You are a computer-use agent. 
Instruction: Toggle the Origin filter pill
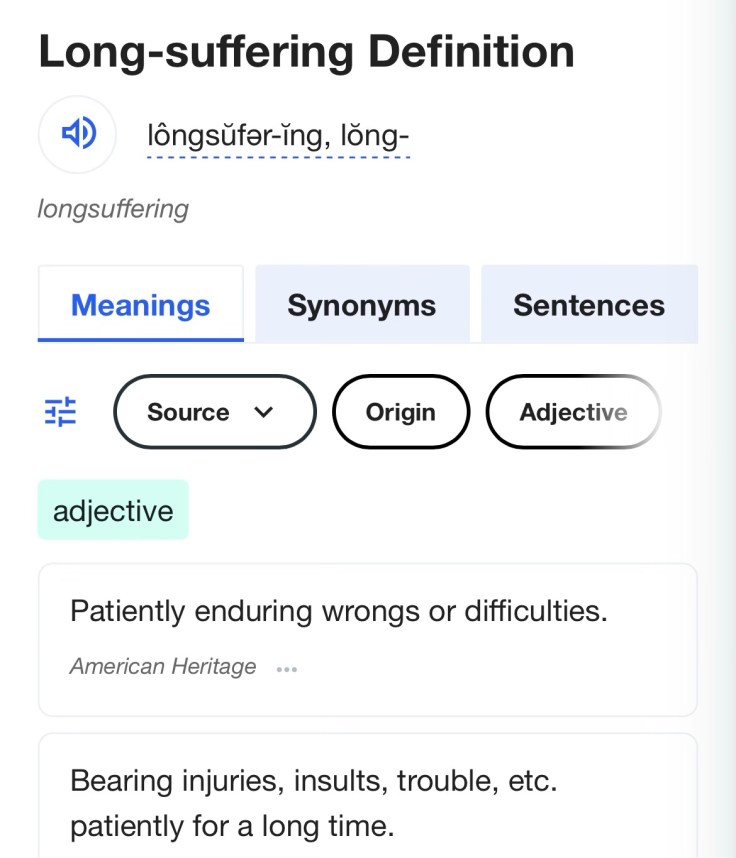click(400, 411)
